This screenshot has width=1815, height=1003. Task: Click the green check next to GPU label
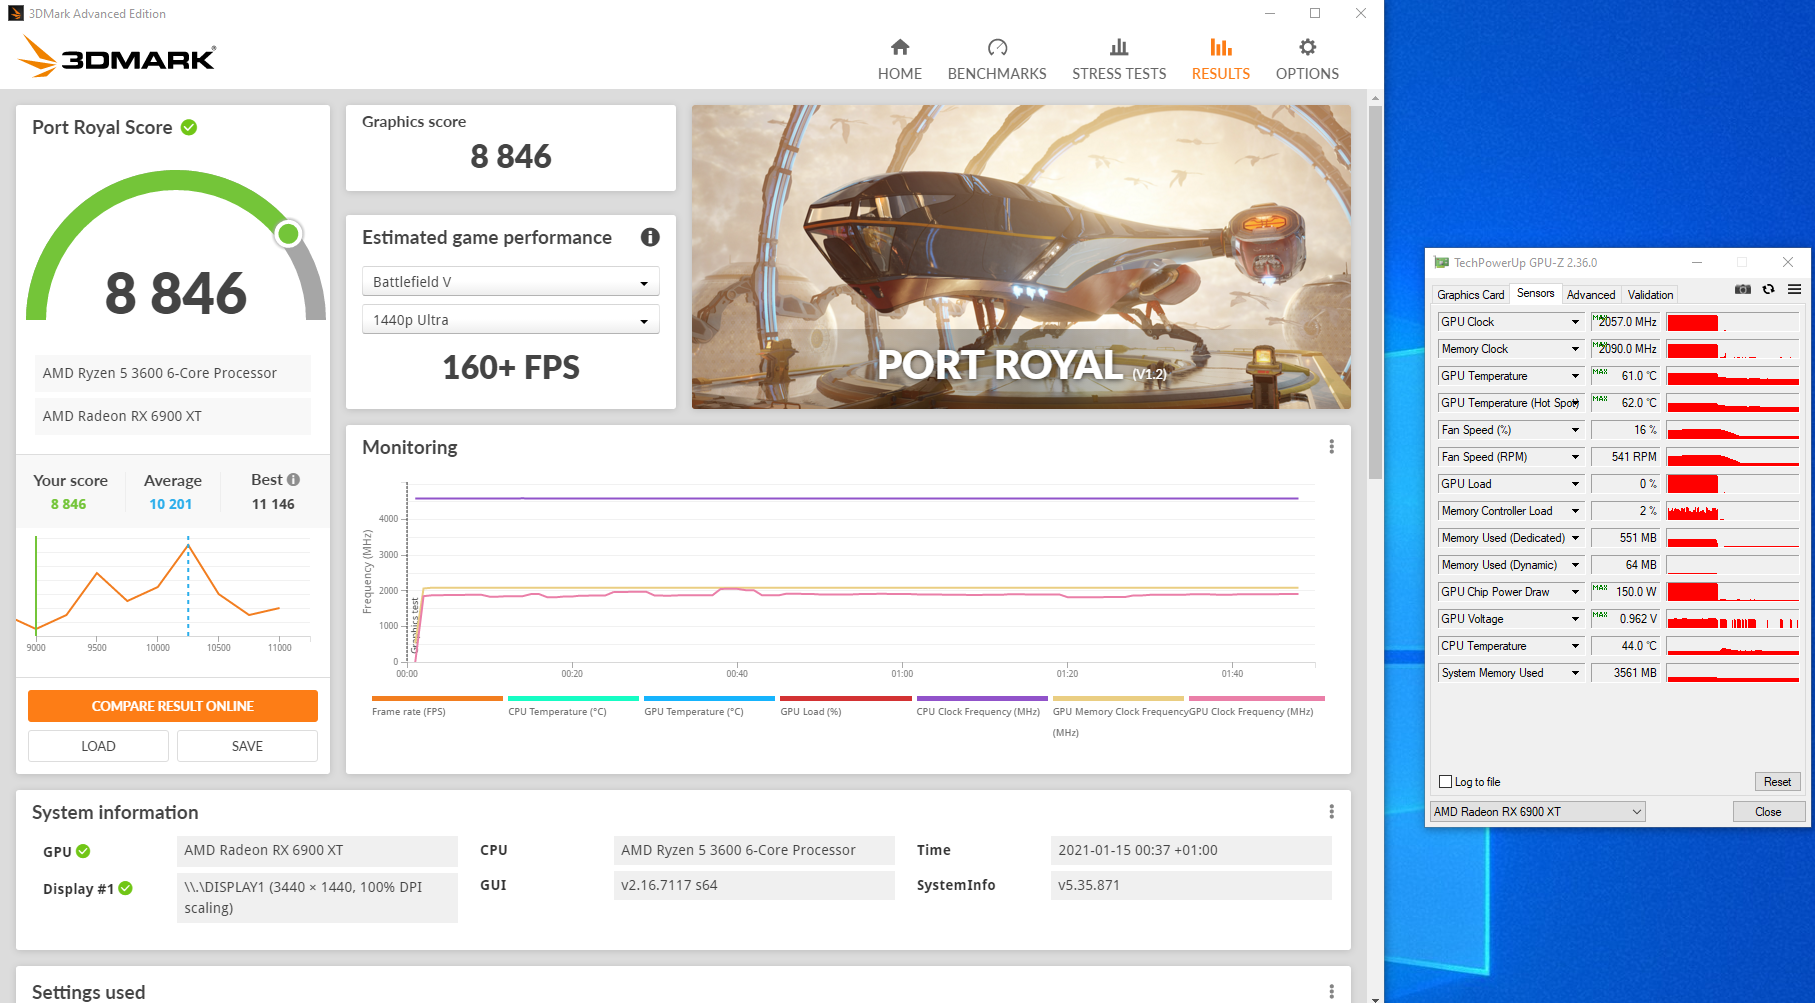click(x=83, y=851)
